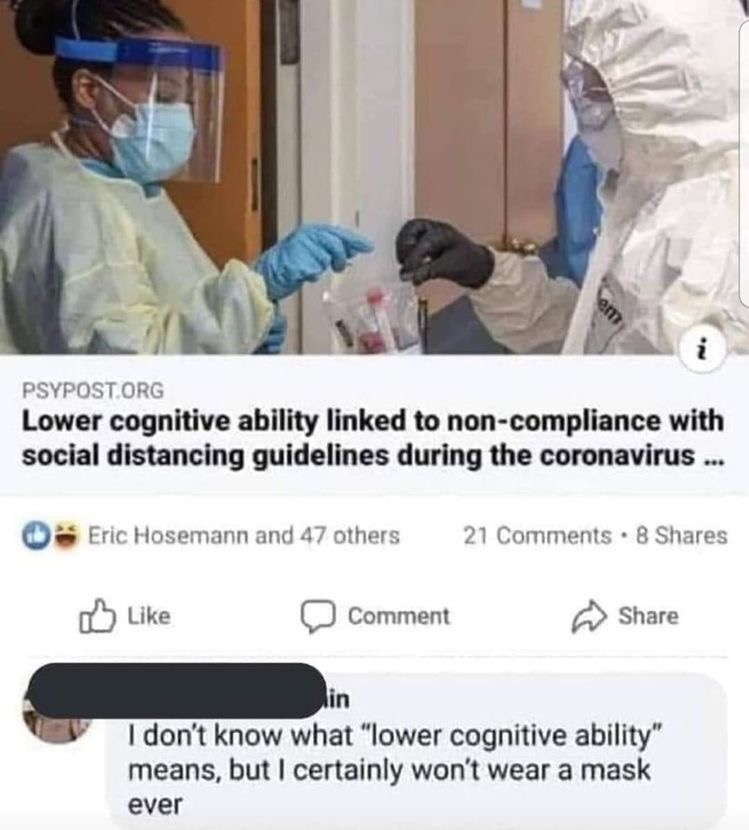View the 8 Shares list
This screenshot has width=749, height=830.
(x=682, y=535)
